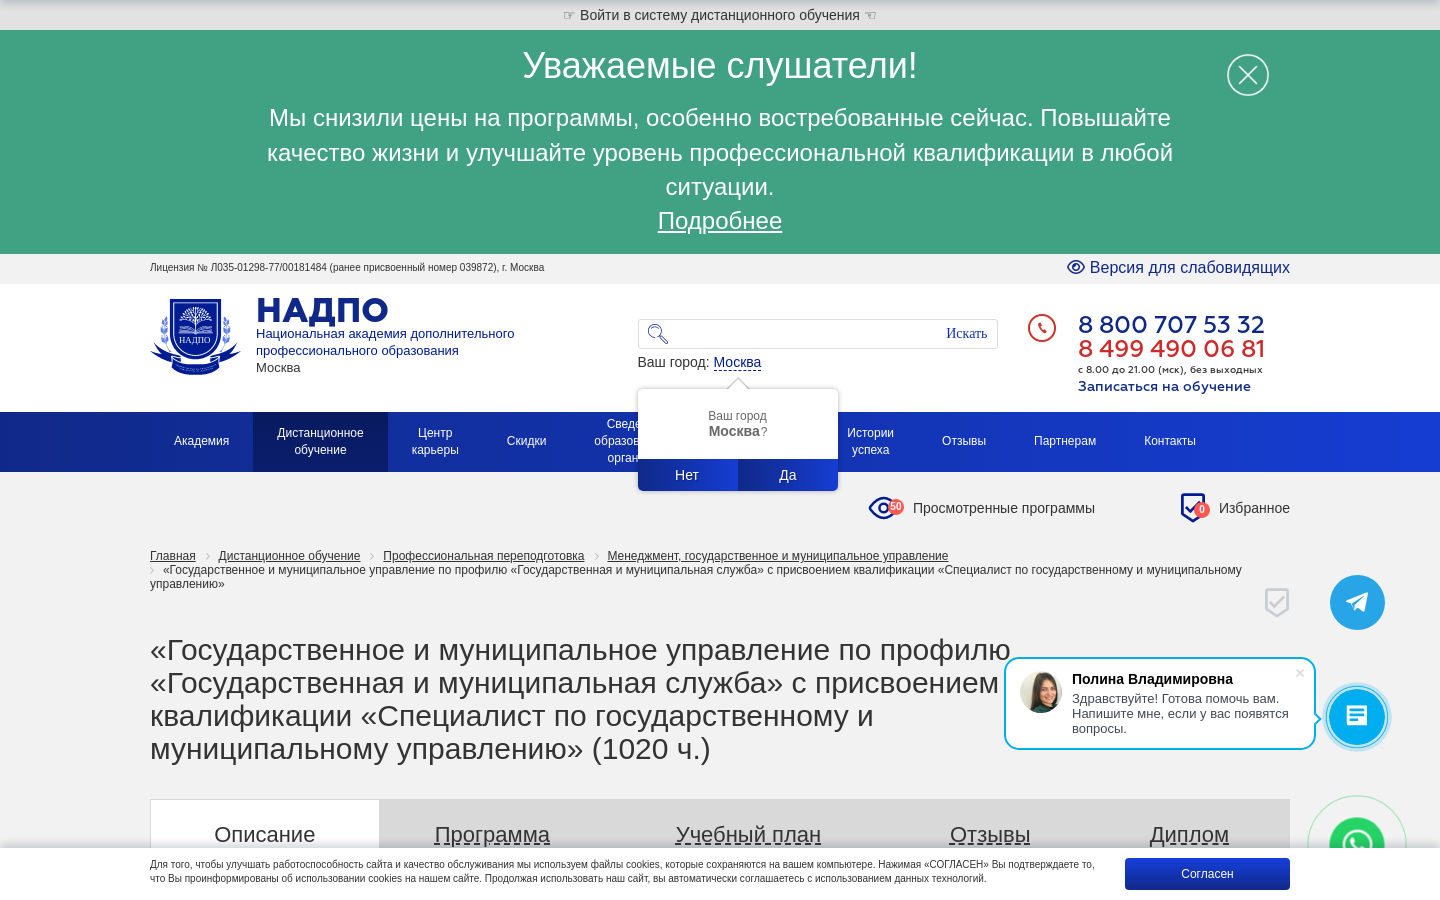Click the Москва city selector link
Screen dimensions: 1440x900
(x=737, y=362)
